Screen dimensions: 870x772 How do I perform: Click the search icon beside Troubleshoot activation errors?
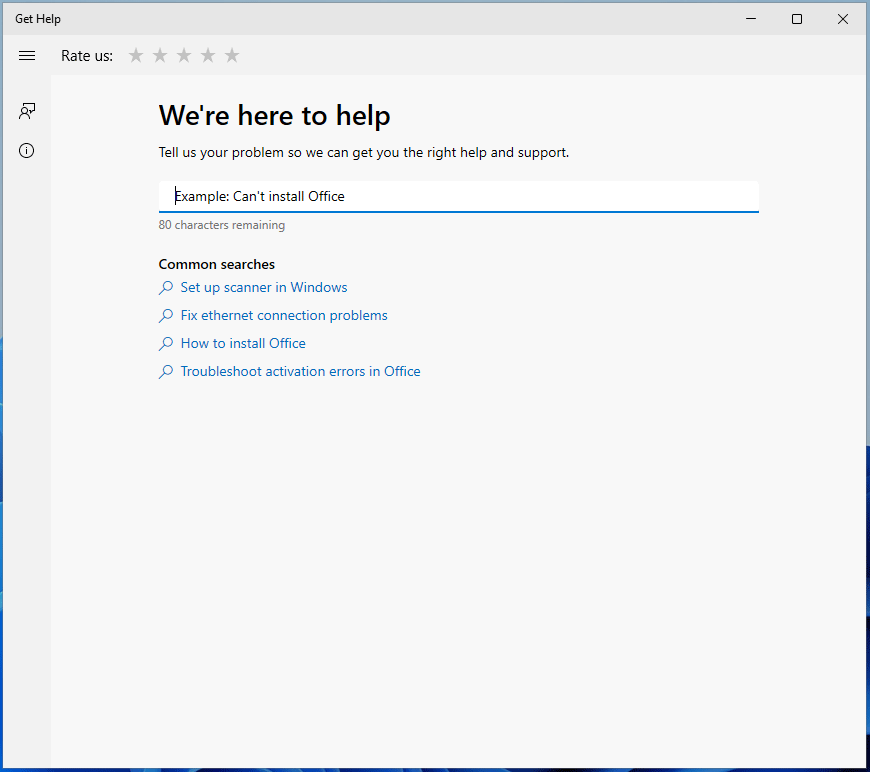point(165,372)
